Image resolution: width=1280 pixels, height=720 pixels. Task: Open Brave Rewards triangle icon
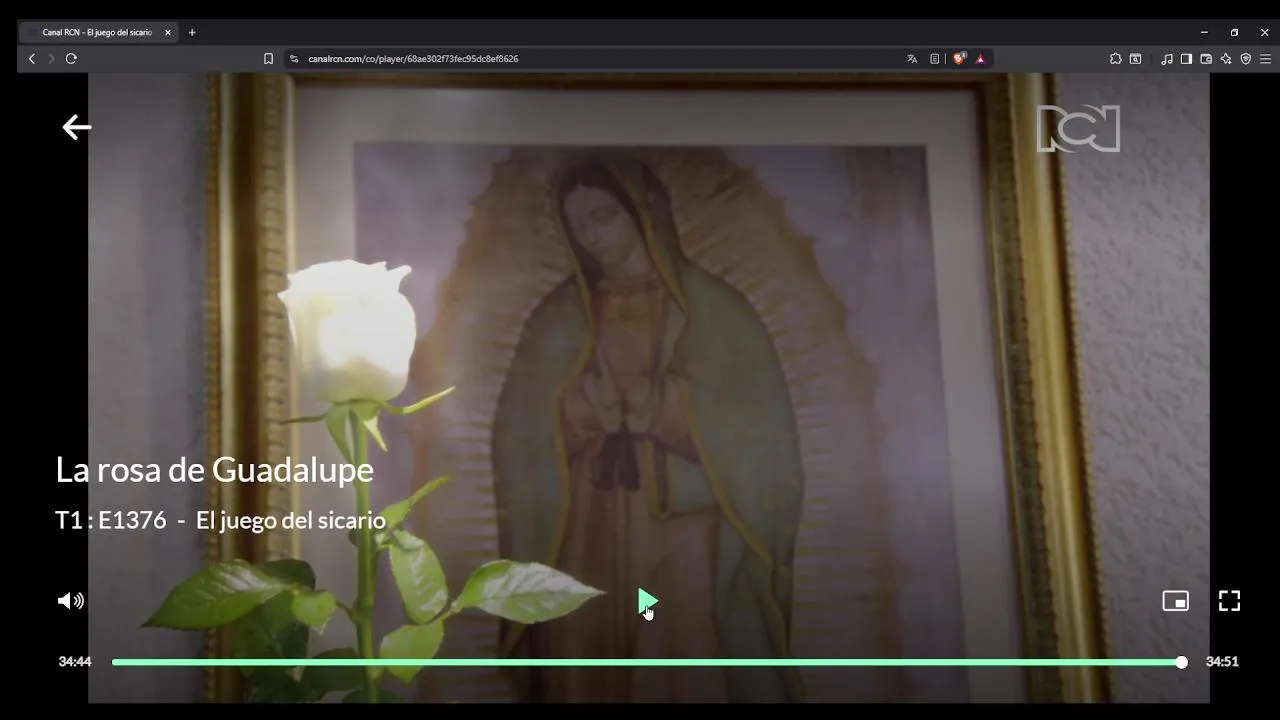pos(980,59)
